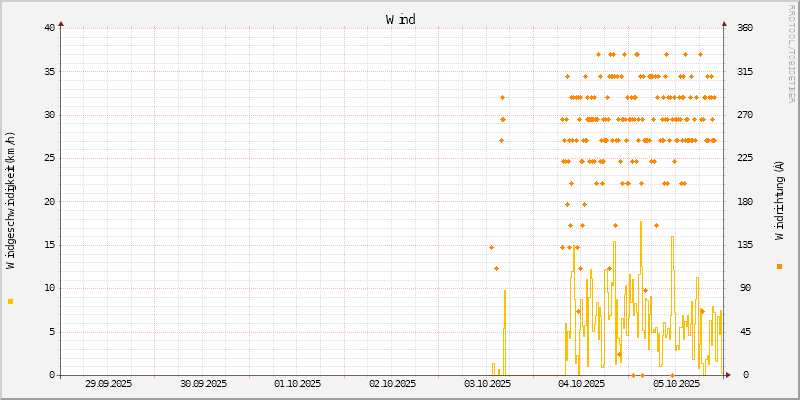The height and width of the screenshot is (400, 800).
Task: Click the arrow atop the left axis
Action: point(61,22)
